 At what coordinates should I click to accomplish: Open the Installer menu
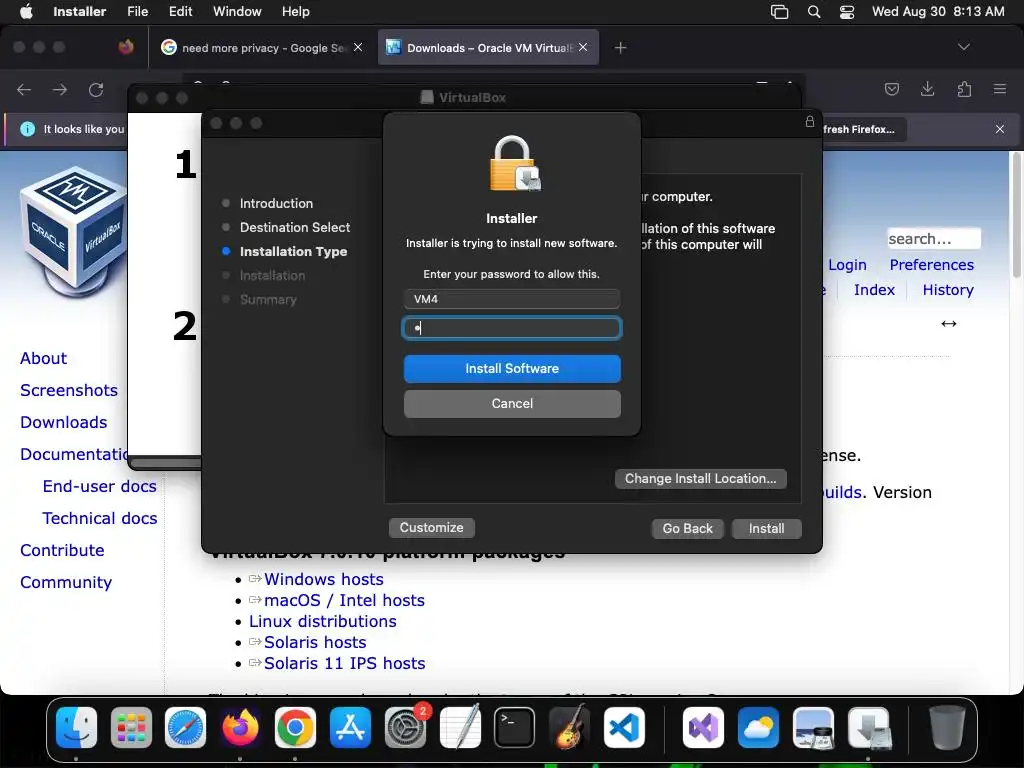(x=80, y=12)
